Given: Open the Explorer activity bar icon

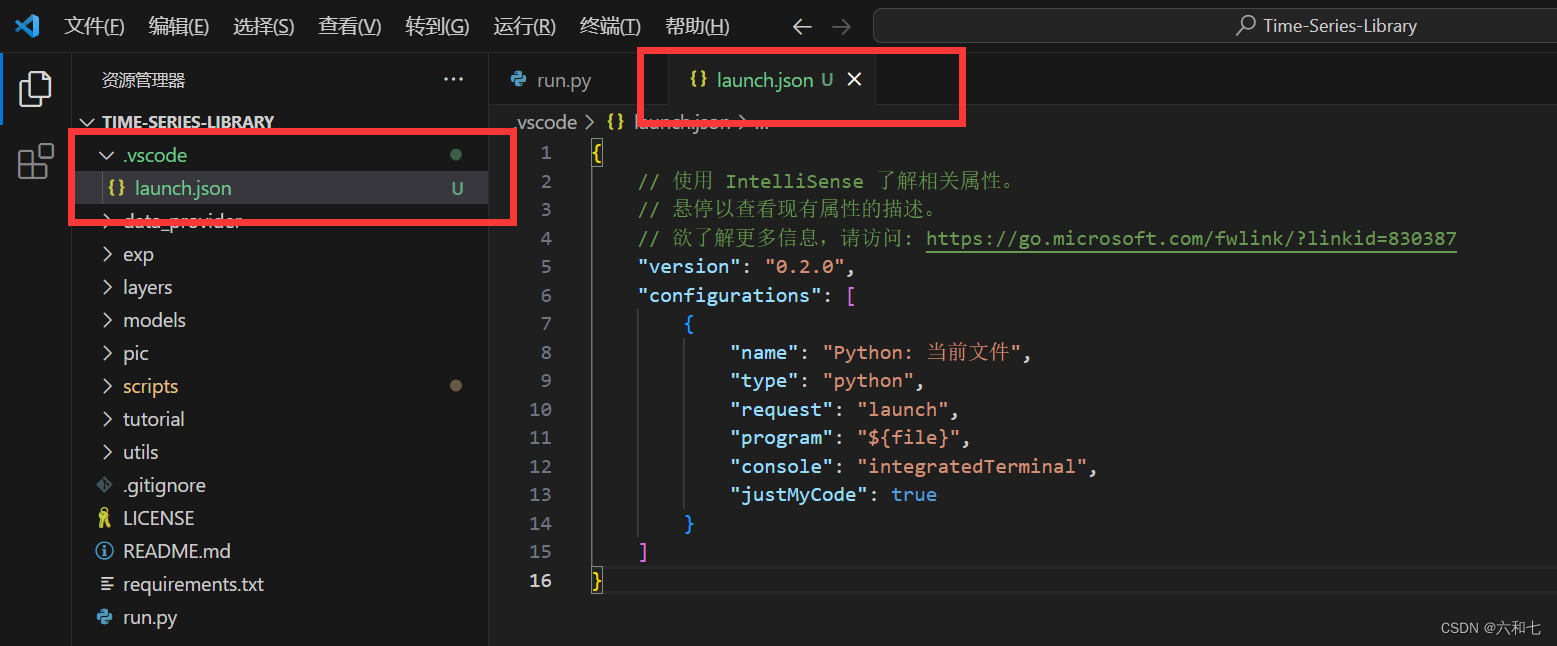Looking at the screenshot, I should click(x=35, y=88).
